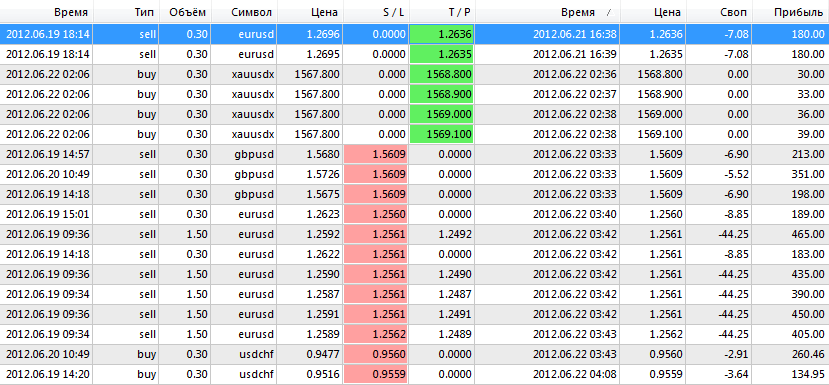
Task: Select the profit value 198.00
Action: tap(808, 195)
